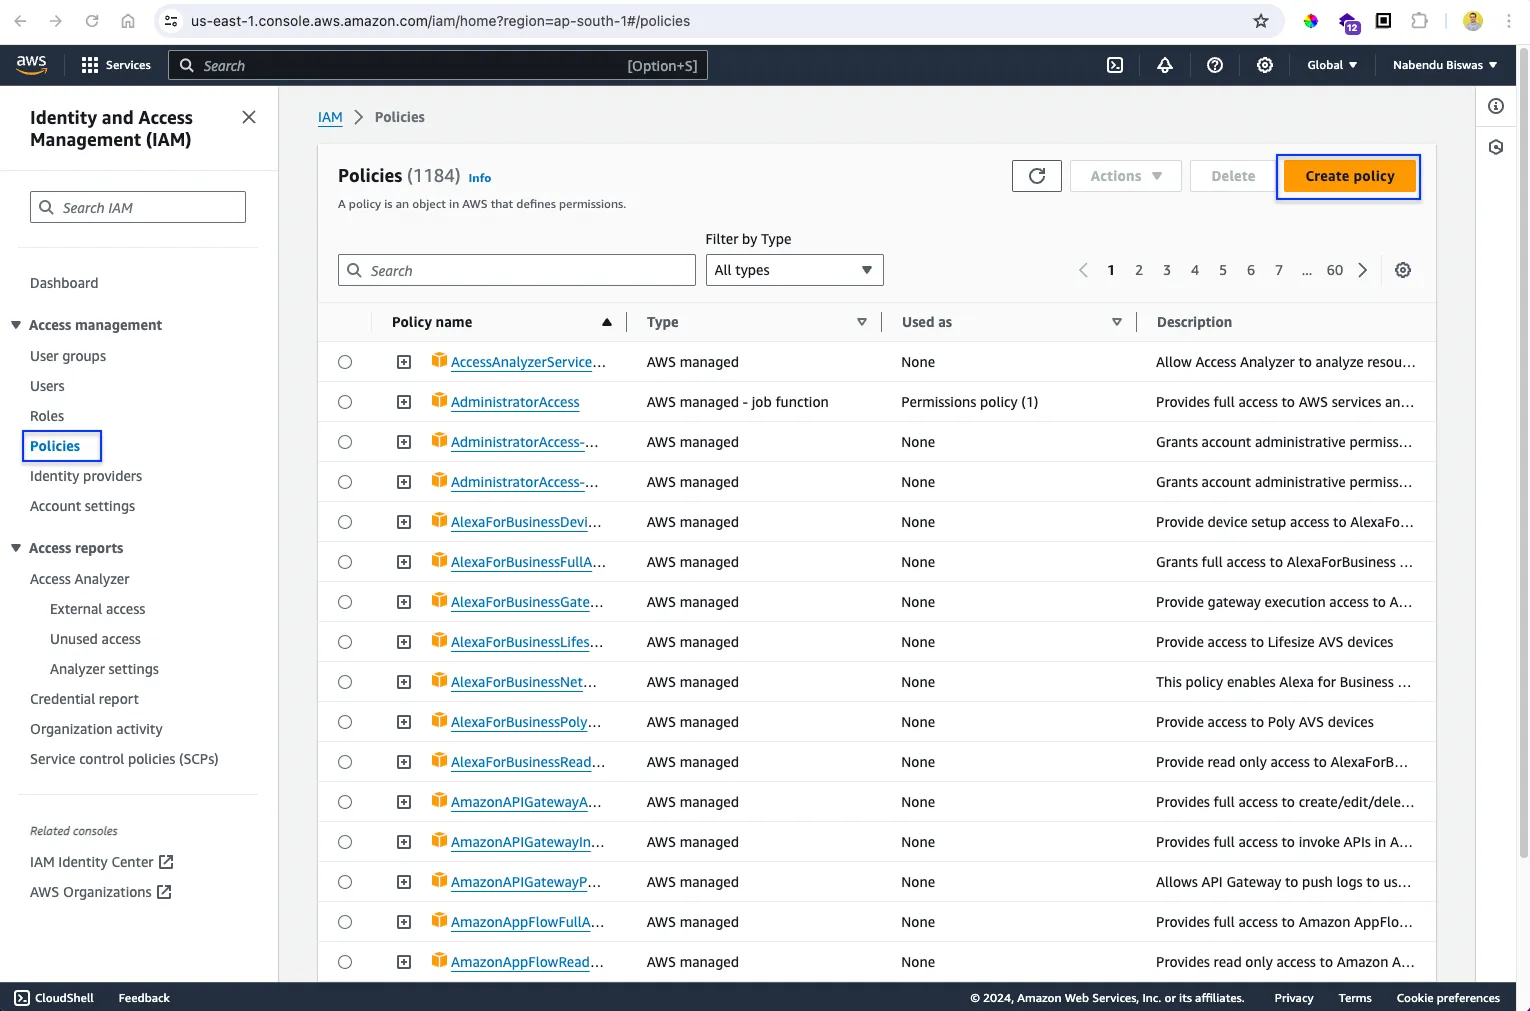Viewport: 1530px width, 1011px height.
Task: Open Identity providers in sidebar
Action: click(x=86, y=476)
